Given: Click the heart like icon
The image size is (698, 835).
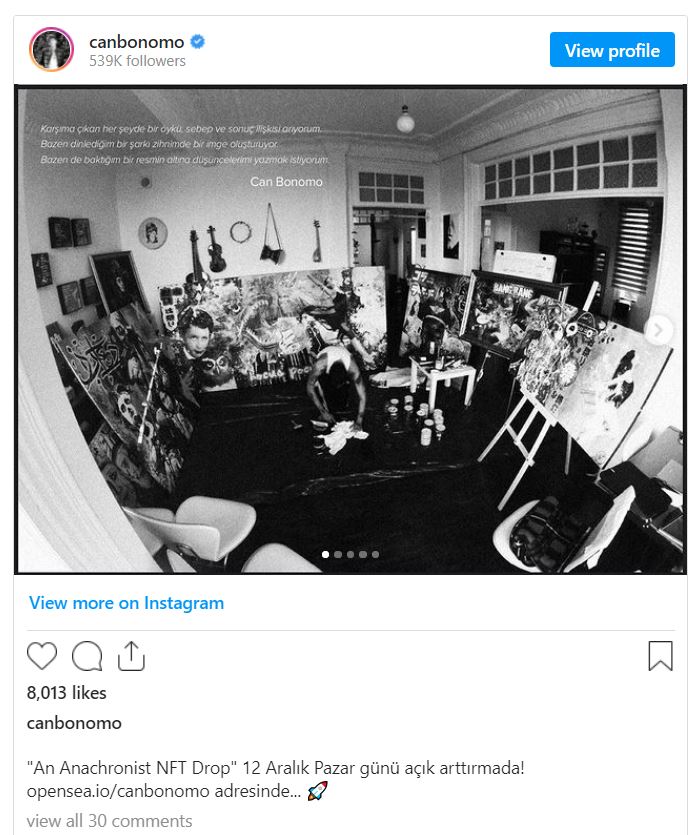Looking at the screenshot, I should coord(42,656).
